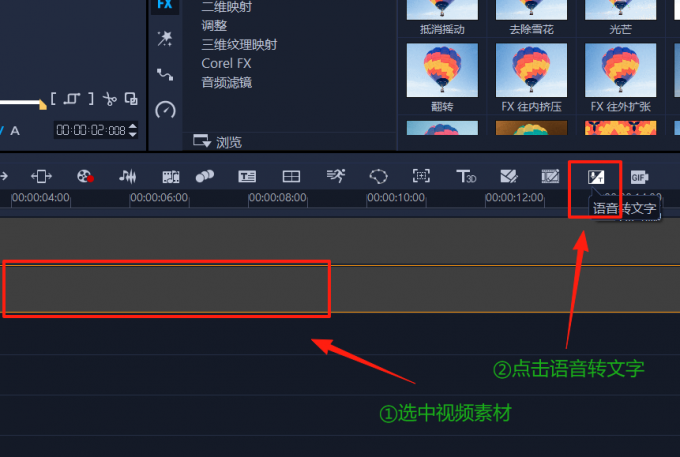Click the checkmark-pencil toolbar icon
This screenshot has height=457, width=680.
(x=509, y=176)
